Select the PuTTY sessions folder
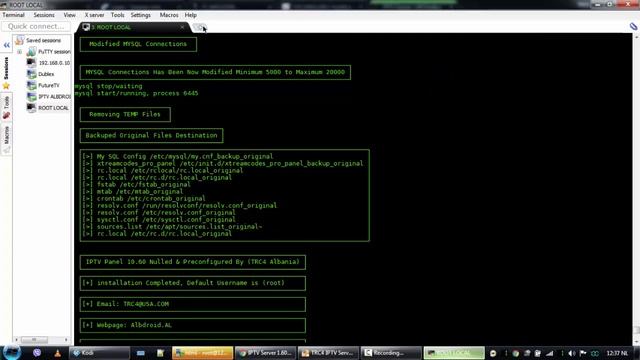This screenshot has width=640, height=360. [49, 52]
